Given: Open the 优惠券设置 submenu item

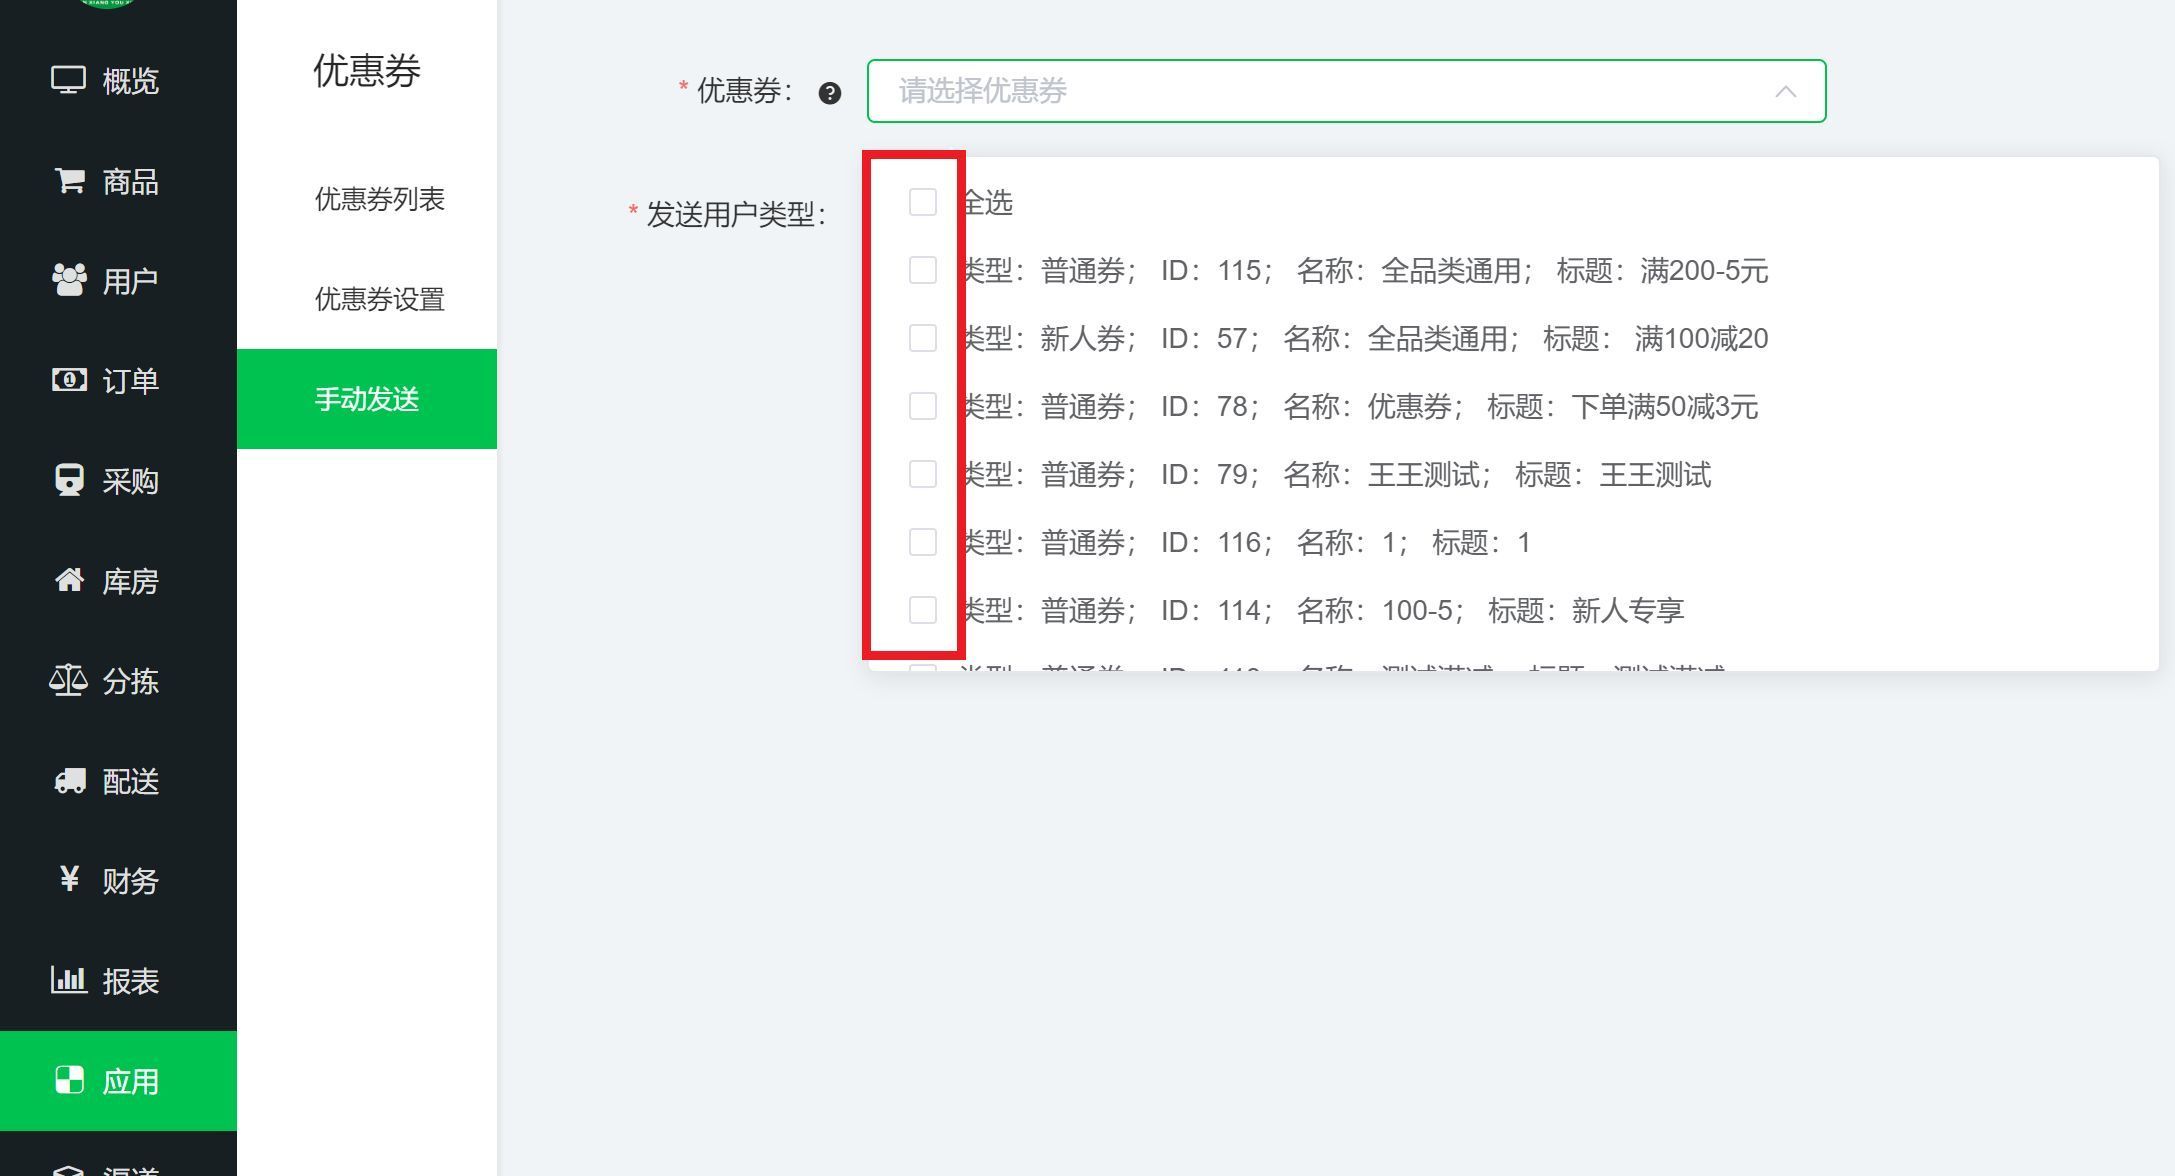Looking at the screenshot, I should click(x=379, y=299).
